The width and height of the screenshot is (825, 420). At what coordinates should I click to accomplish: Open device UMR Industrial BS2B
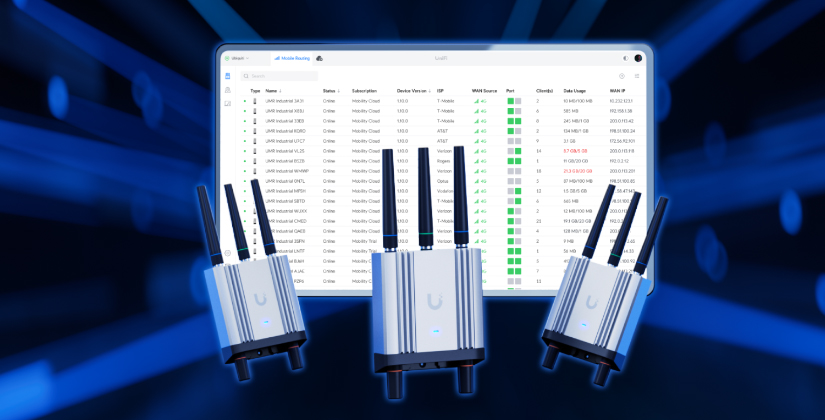285,161
